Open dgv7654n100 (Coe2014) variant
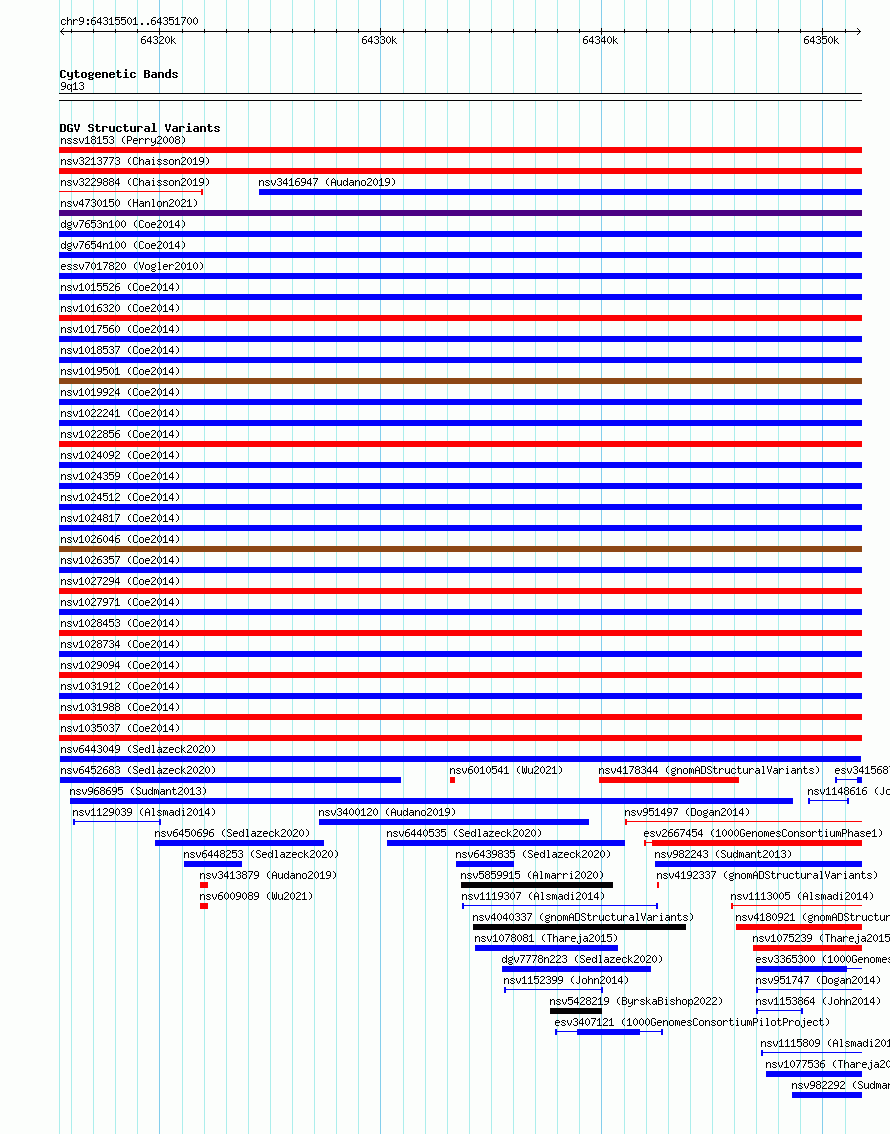 coord(123,245)
